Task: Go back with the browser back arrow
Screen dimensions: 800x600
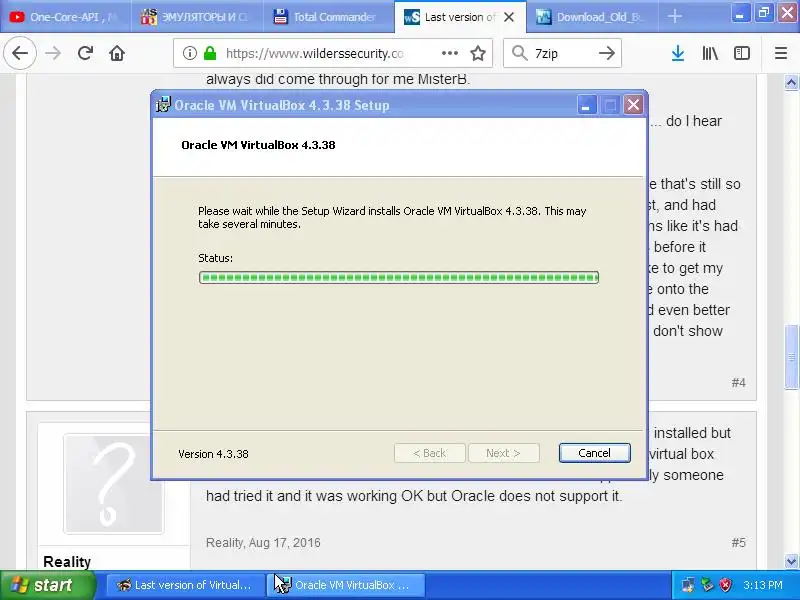Action: (x=20, y=53)
